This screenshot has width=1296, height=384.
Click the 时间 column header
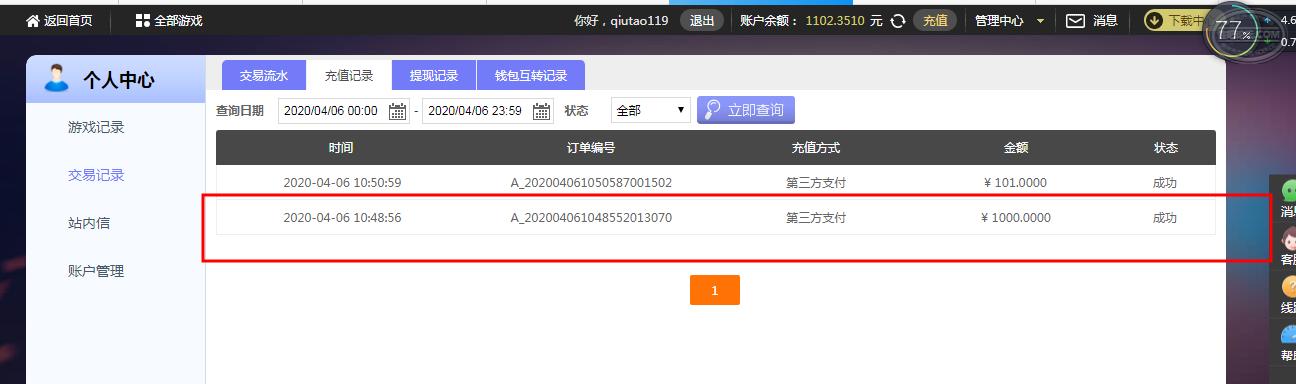pos(341,148)
